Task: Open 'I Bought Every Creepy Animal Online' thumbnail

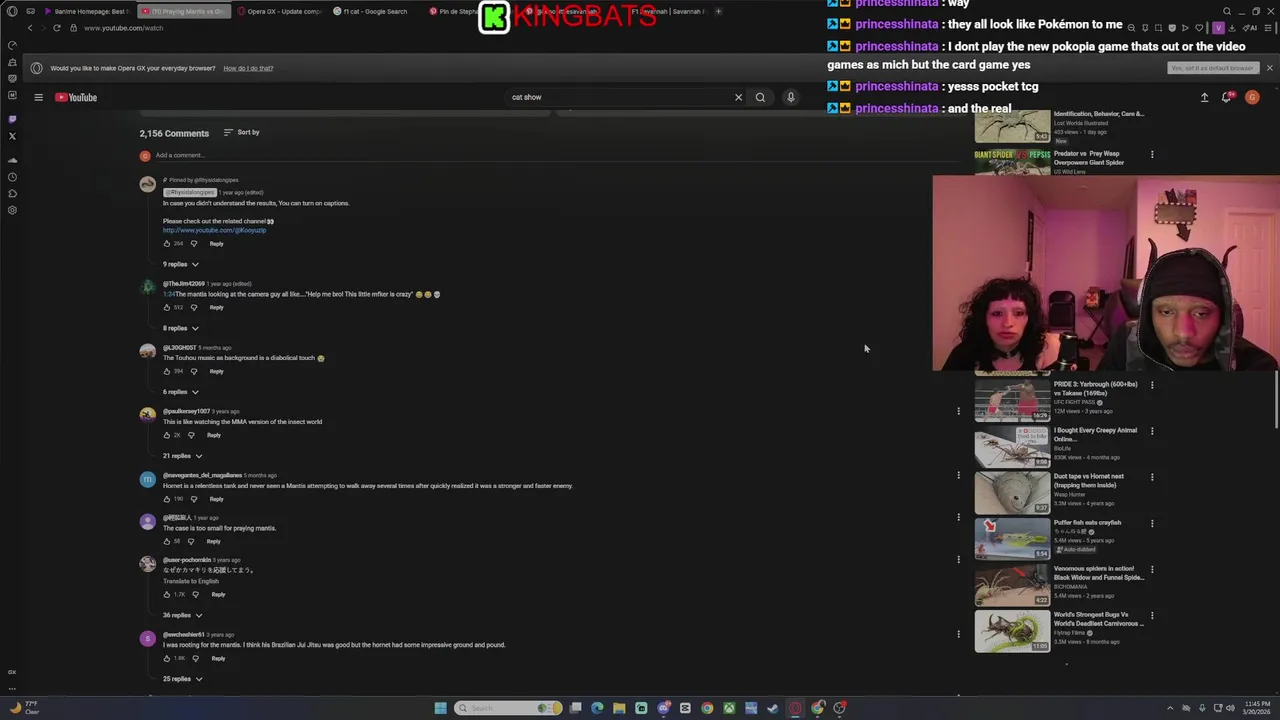Action: tap(1012, 447)
